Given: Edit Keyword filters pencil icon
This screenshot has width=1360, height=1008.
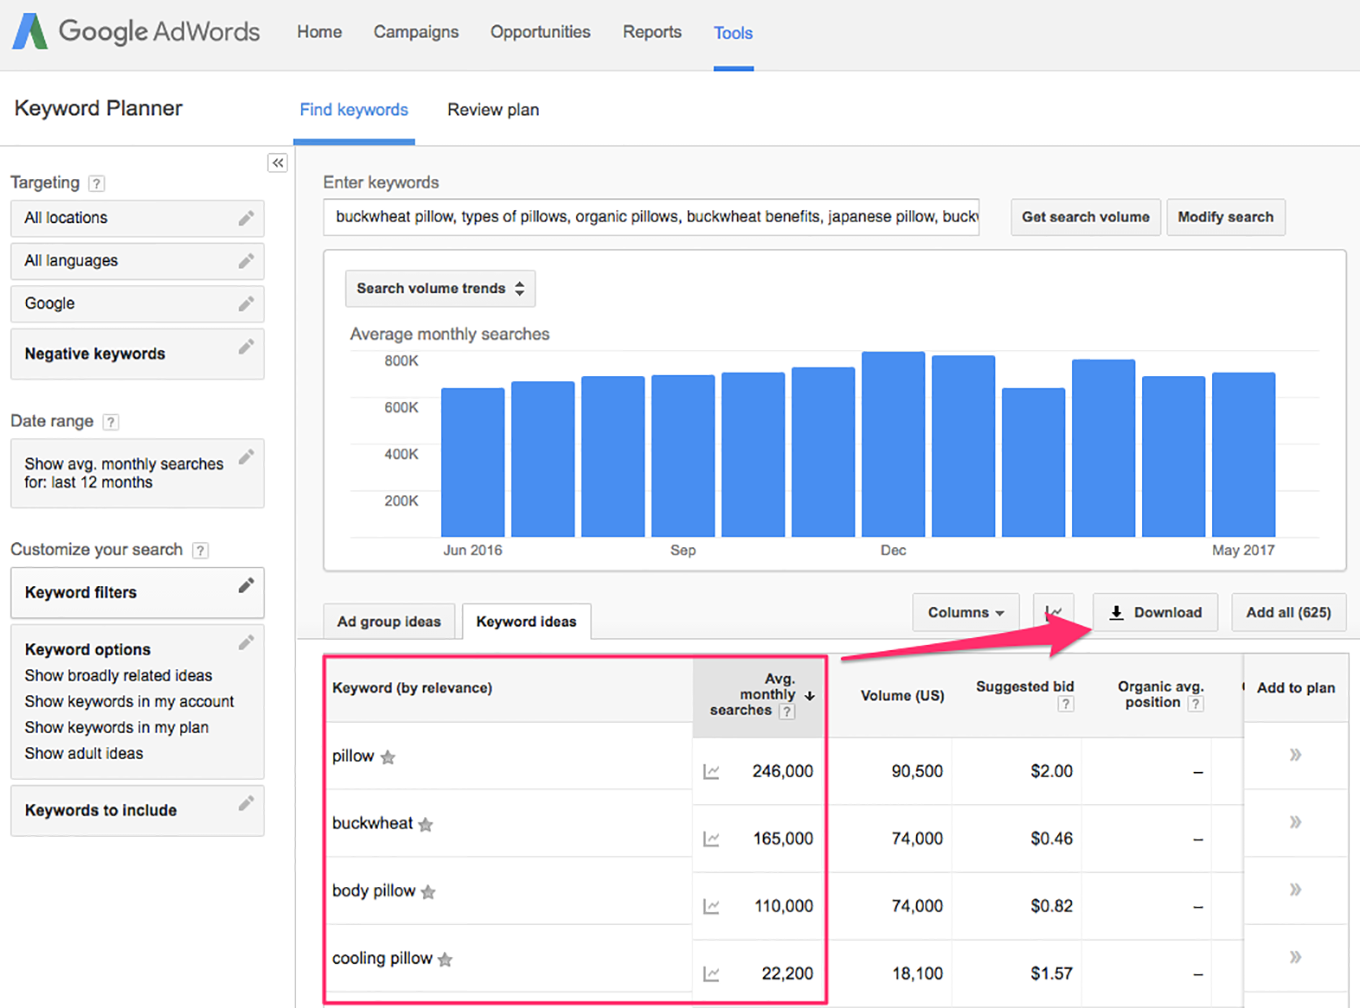Looking at the screenshot, I should (x=246, y=586).
